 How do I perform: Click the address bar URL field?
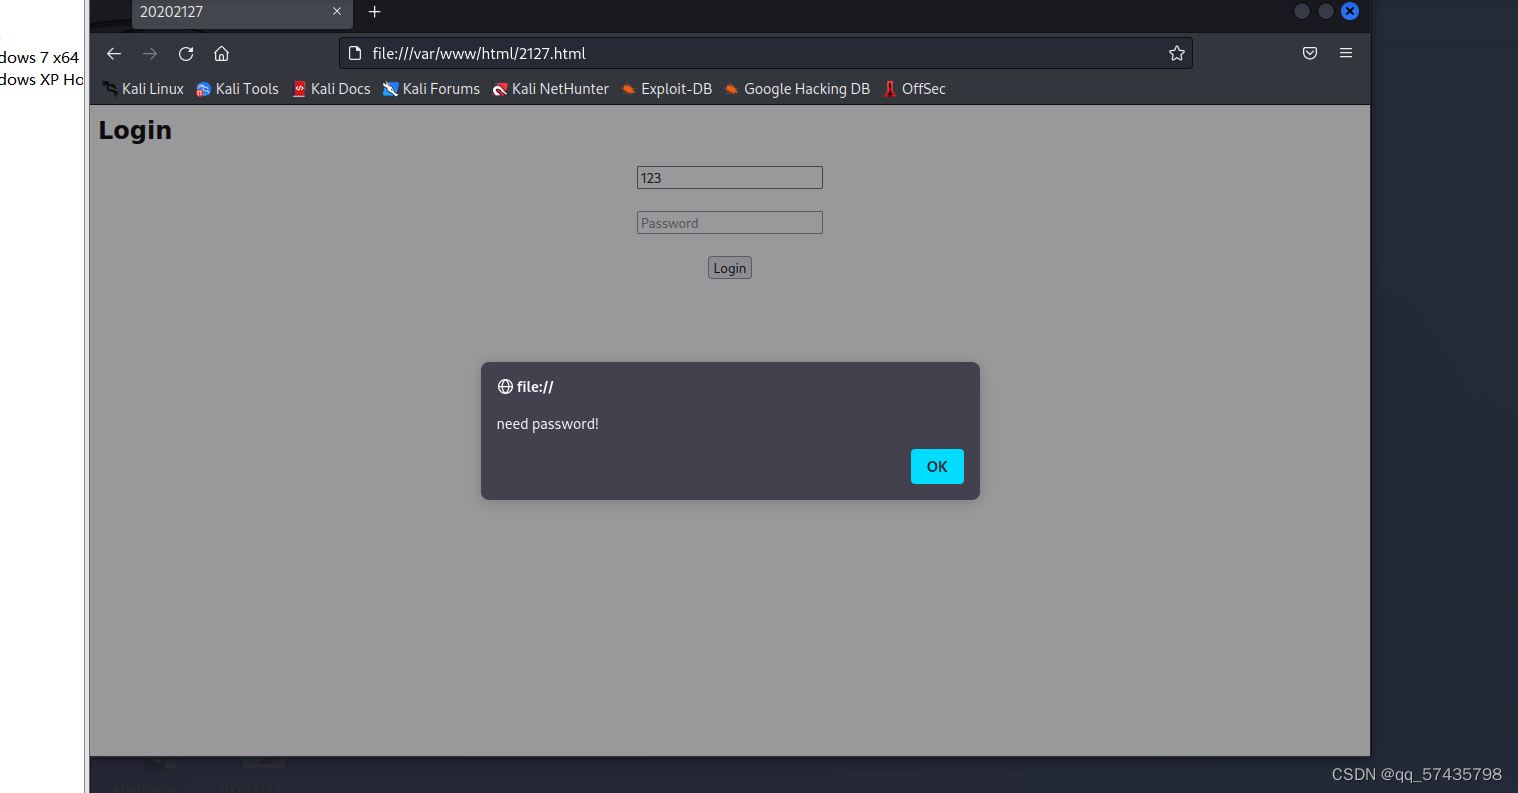click(765, 54)
